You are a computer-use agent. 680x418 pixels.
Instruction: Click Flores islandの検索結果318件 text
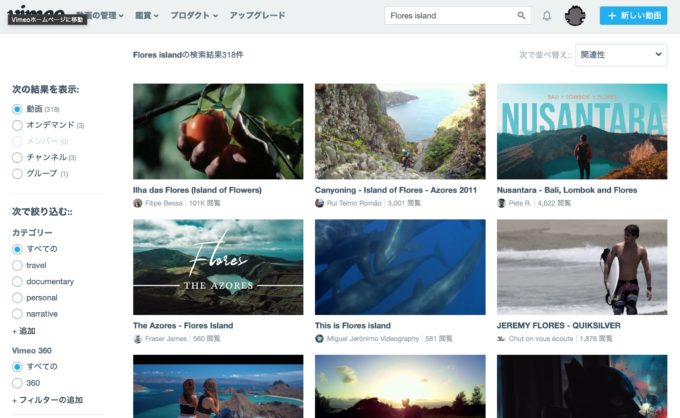(x=188, y=55)
